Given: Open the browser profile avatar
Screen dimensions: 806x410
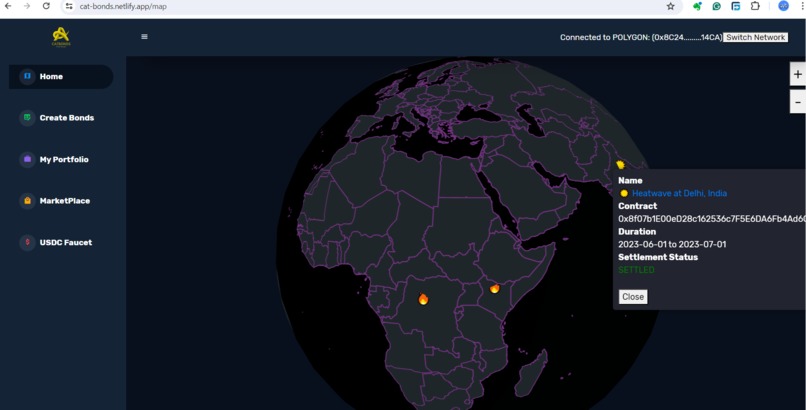Looking at the screenshot, I should click(x=783, y=6).
